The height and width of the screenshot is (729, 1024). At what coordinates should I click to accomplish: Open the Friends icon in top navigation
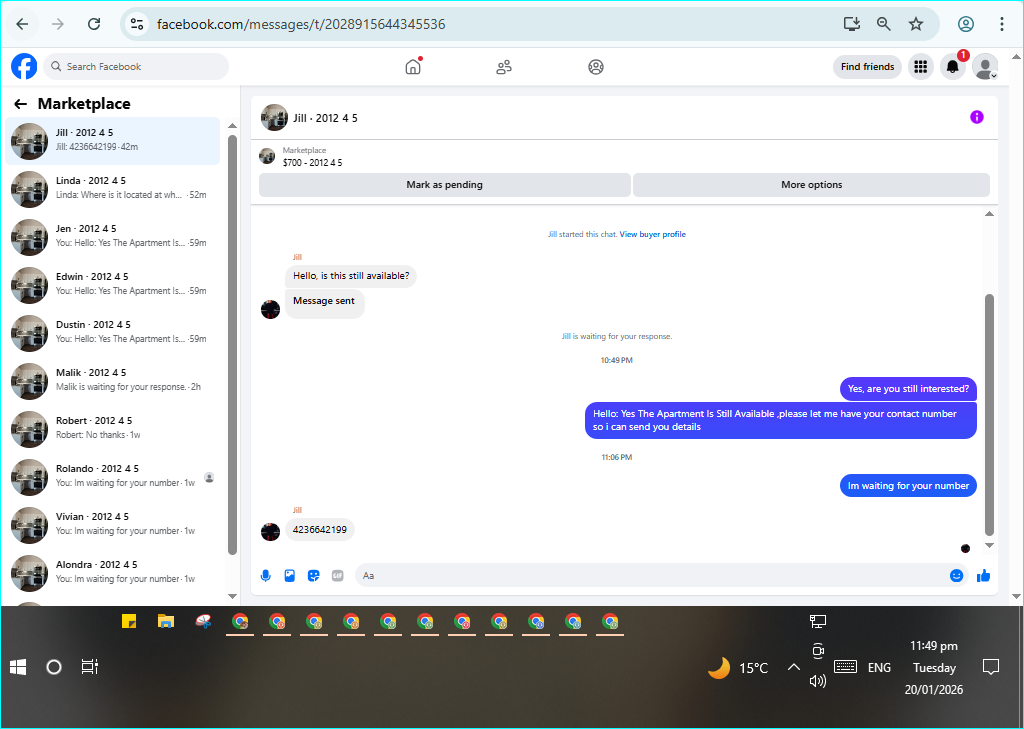(504, 67)
